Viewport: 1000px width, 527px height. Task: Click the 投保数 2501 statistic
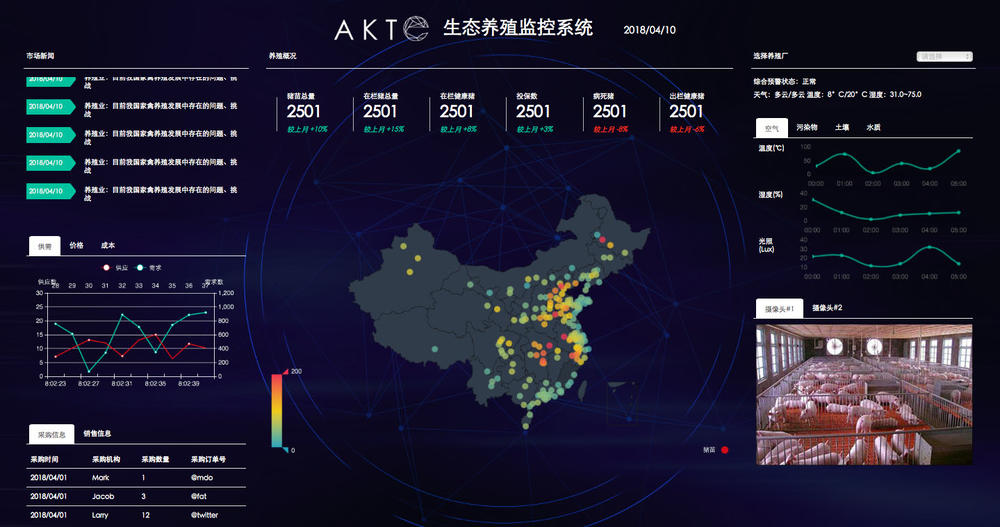point(533,111)
